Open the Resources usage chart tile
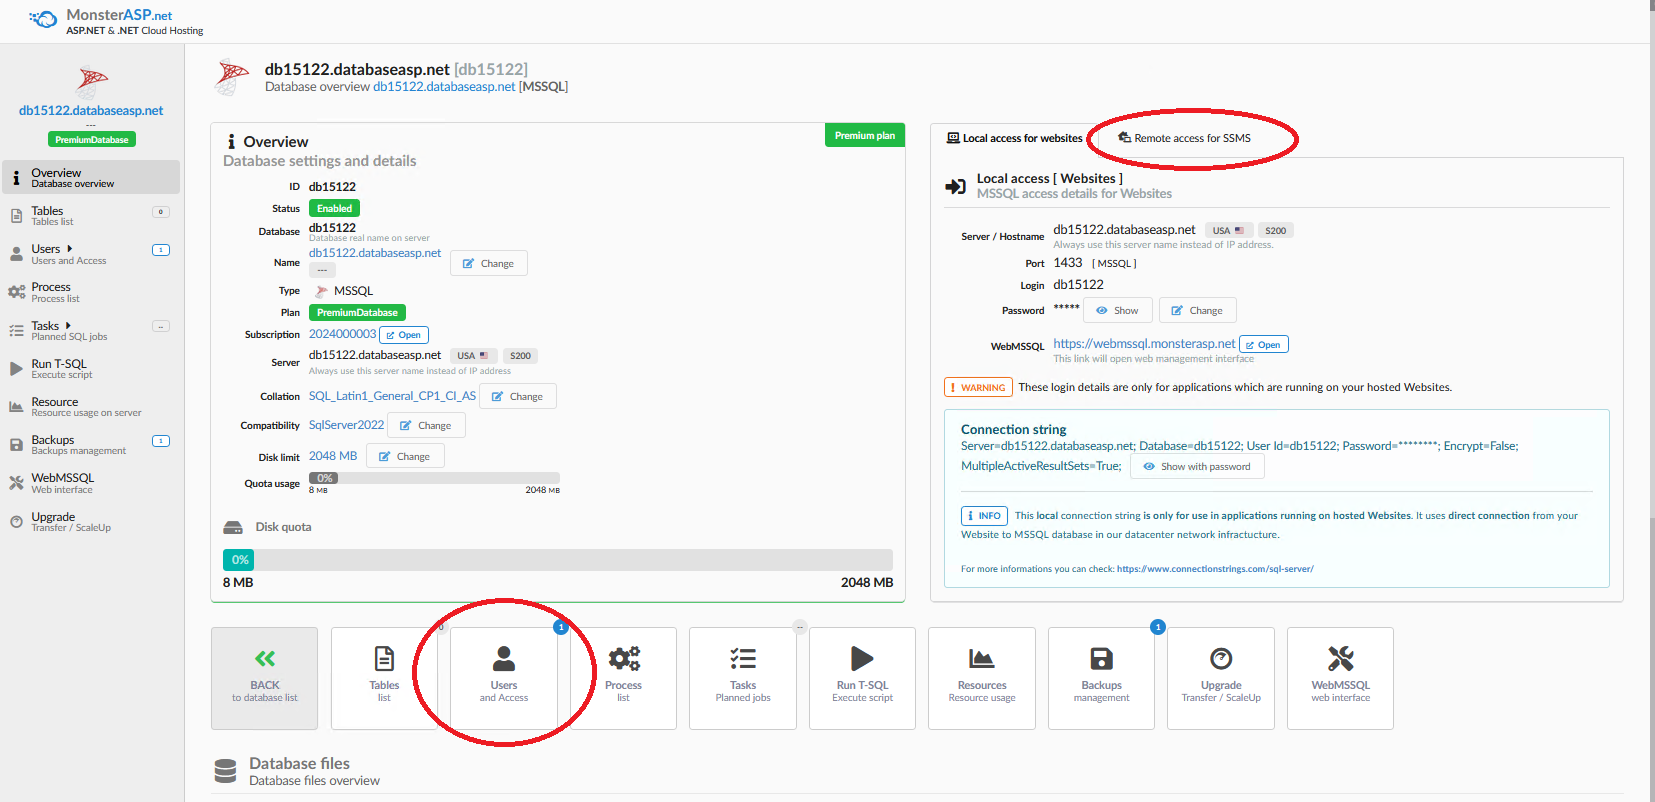The image size is (1655, 802). click(981, 677)
